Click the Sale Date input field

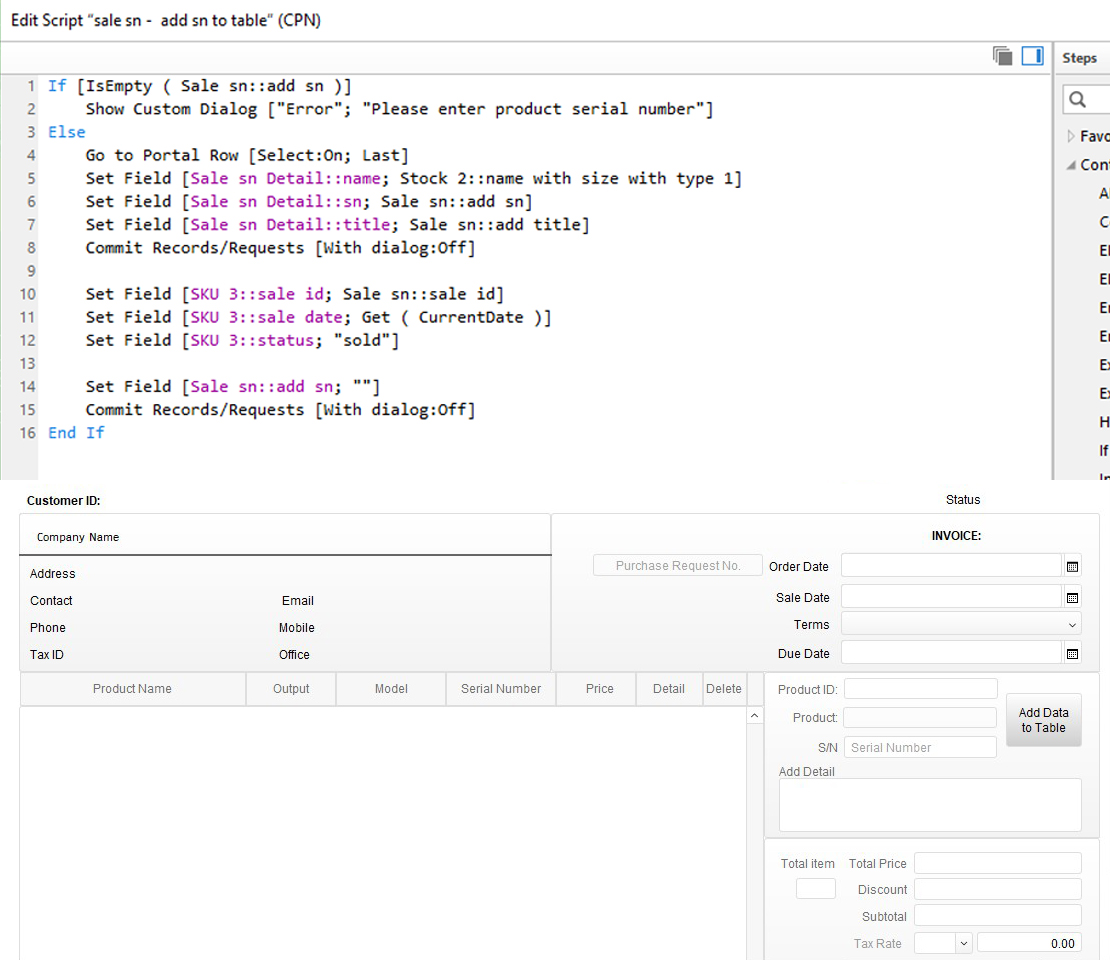(x=951, y=597)
